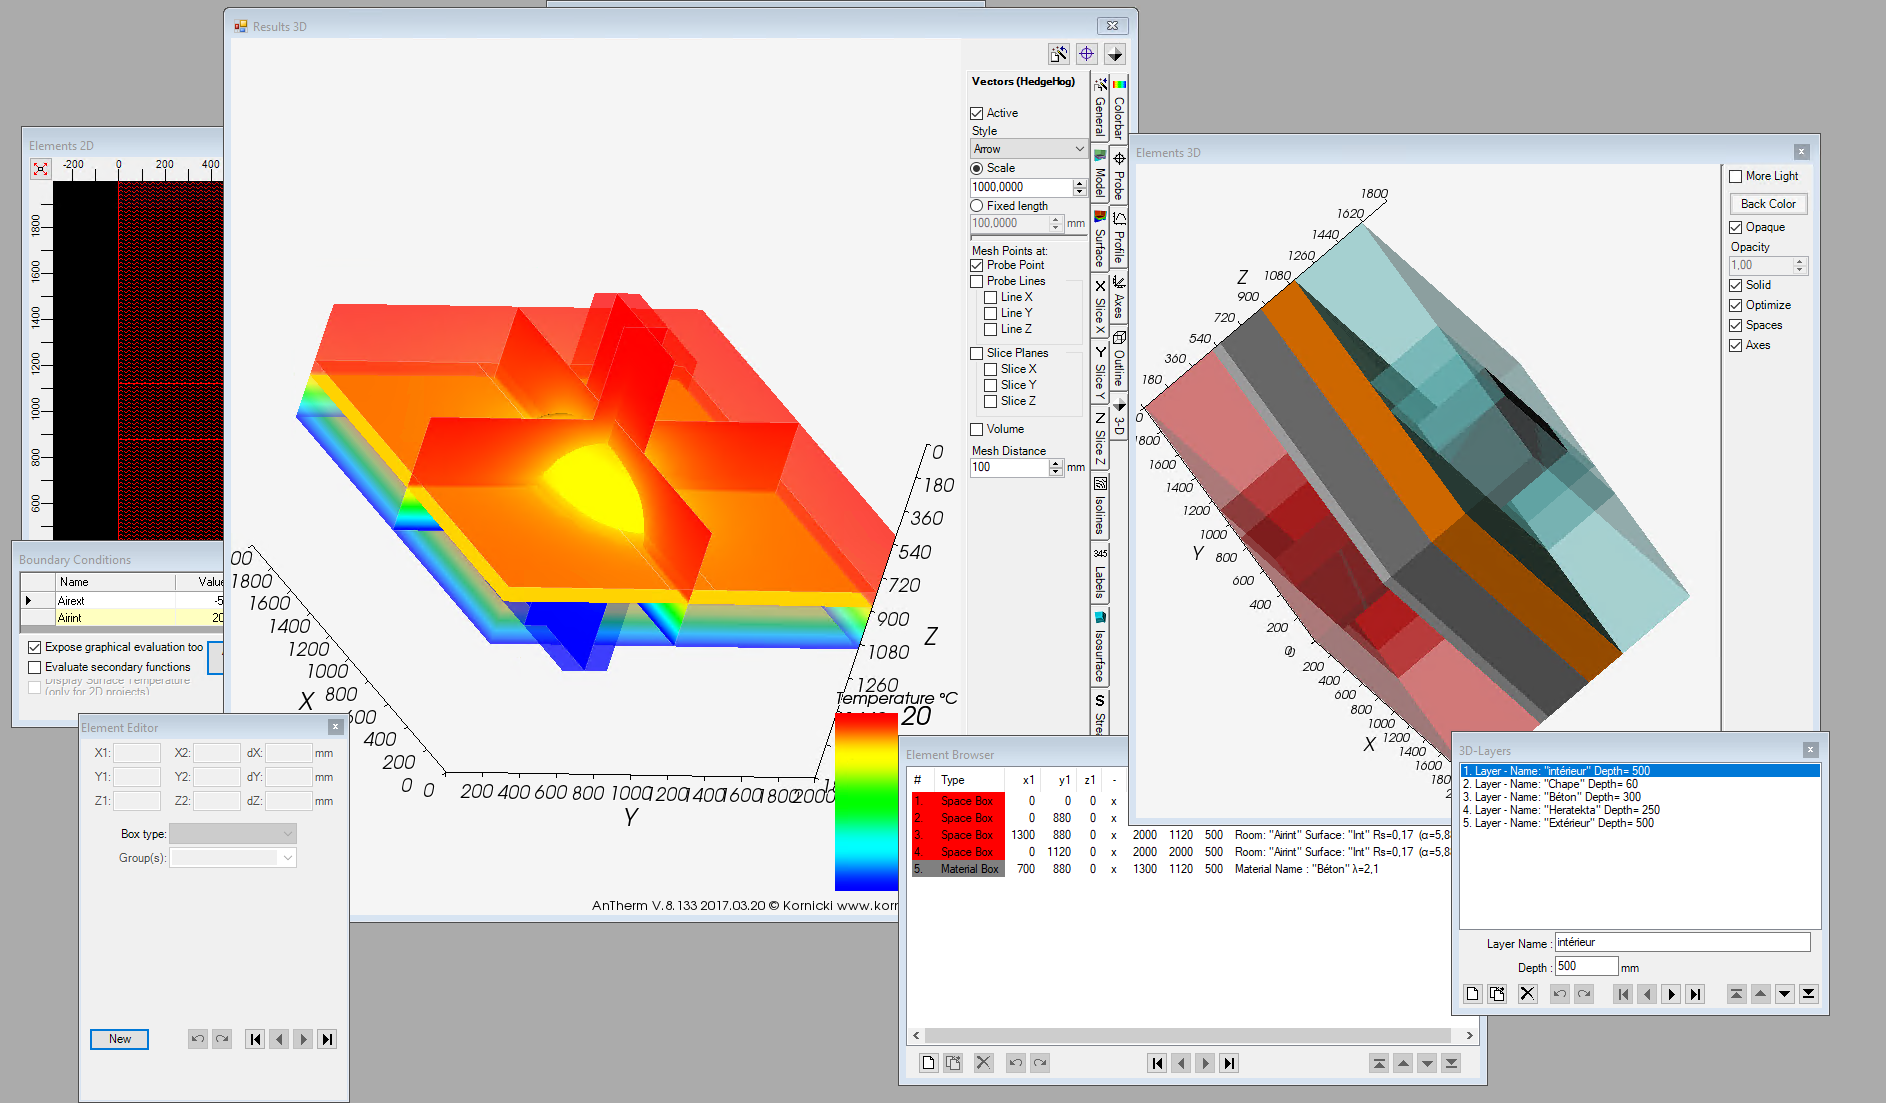Click the Layer Name input field
The height and width of the screenshot is (1103, 1886).
[x=1681, y=942]
